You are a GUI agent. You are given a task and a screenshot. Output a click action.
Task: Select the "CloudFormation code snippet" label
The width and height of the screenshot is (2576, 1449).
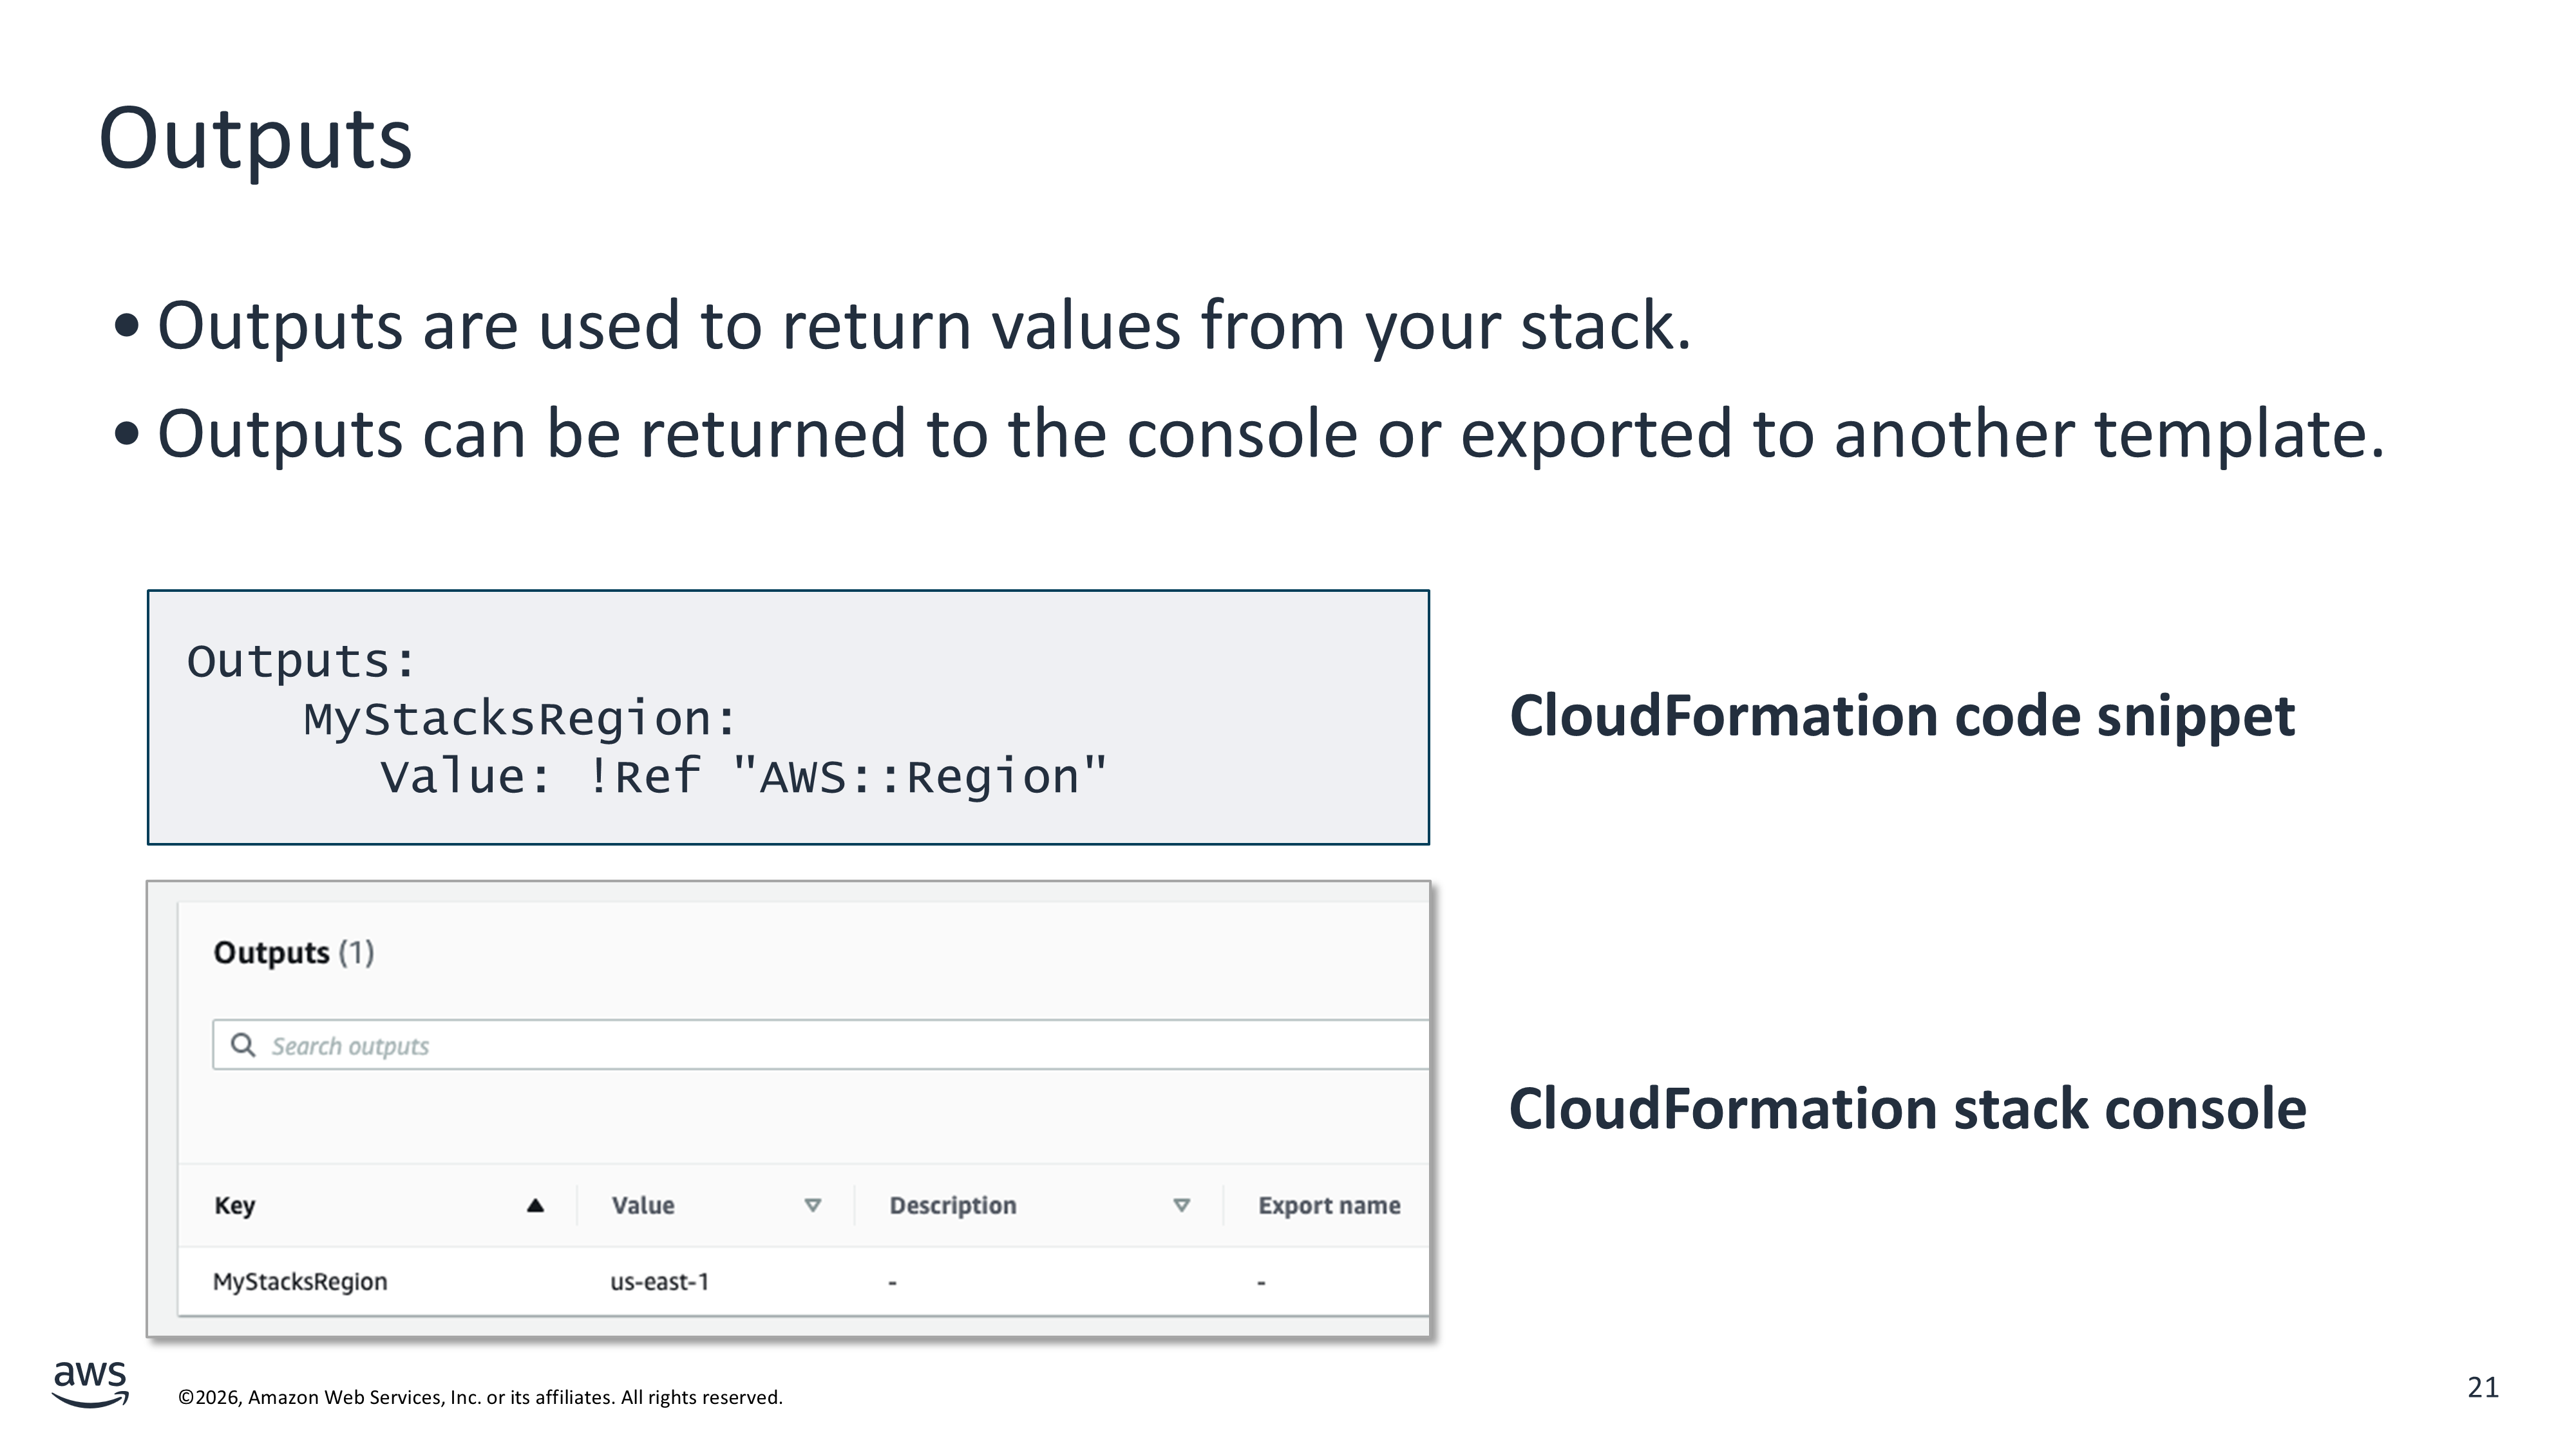1901,716
